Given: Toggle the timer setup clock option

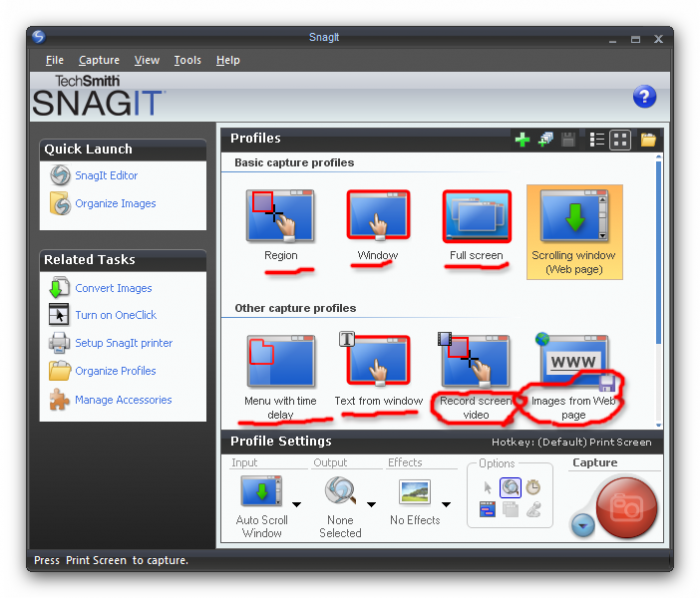Looking at the screenshot, I should 533,487.
